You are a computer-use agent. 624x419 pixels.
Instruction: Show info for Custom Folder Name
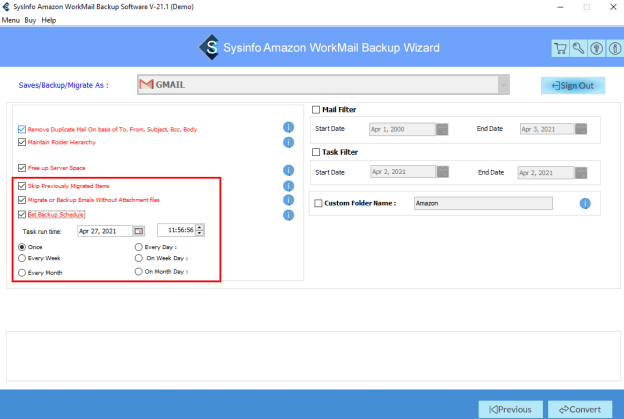[585, 203]
